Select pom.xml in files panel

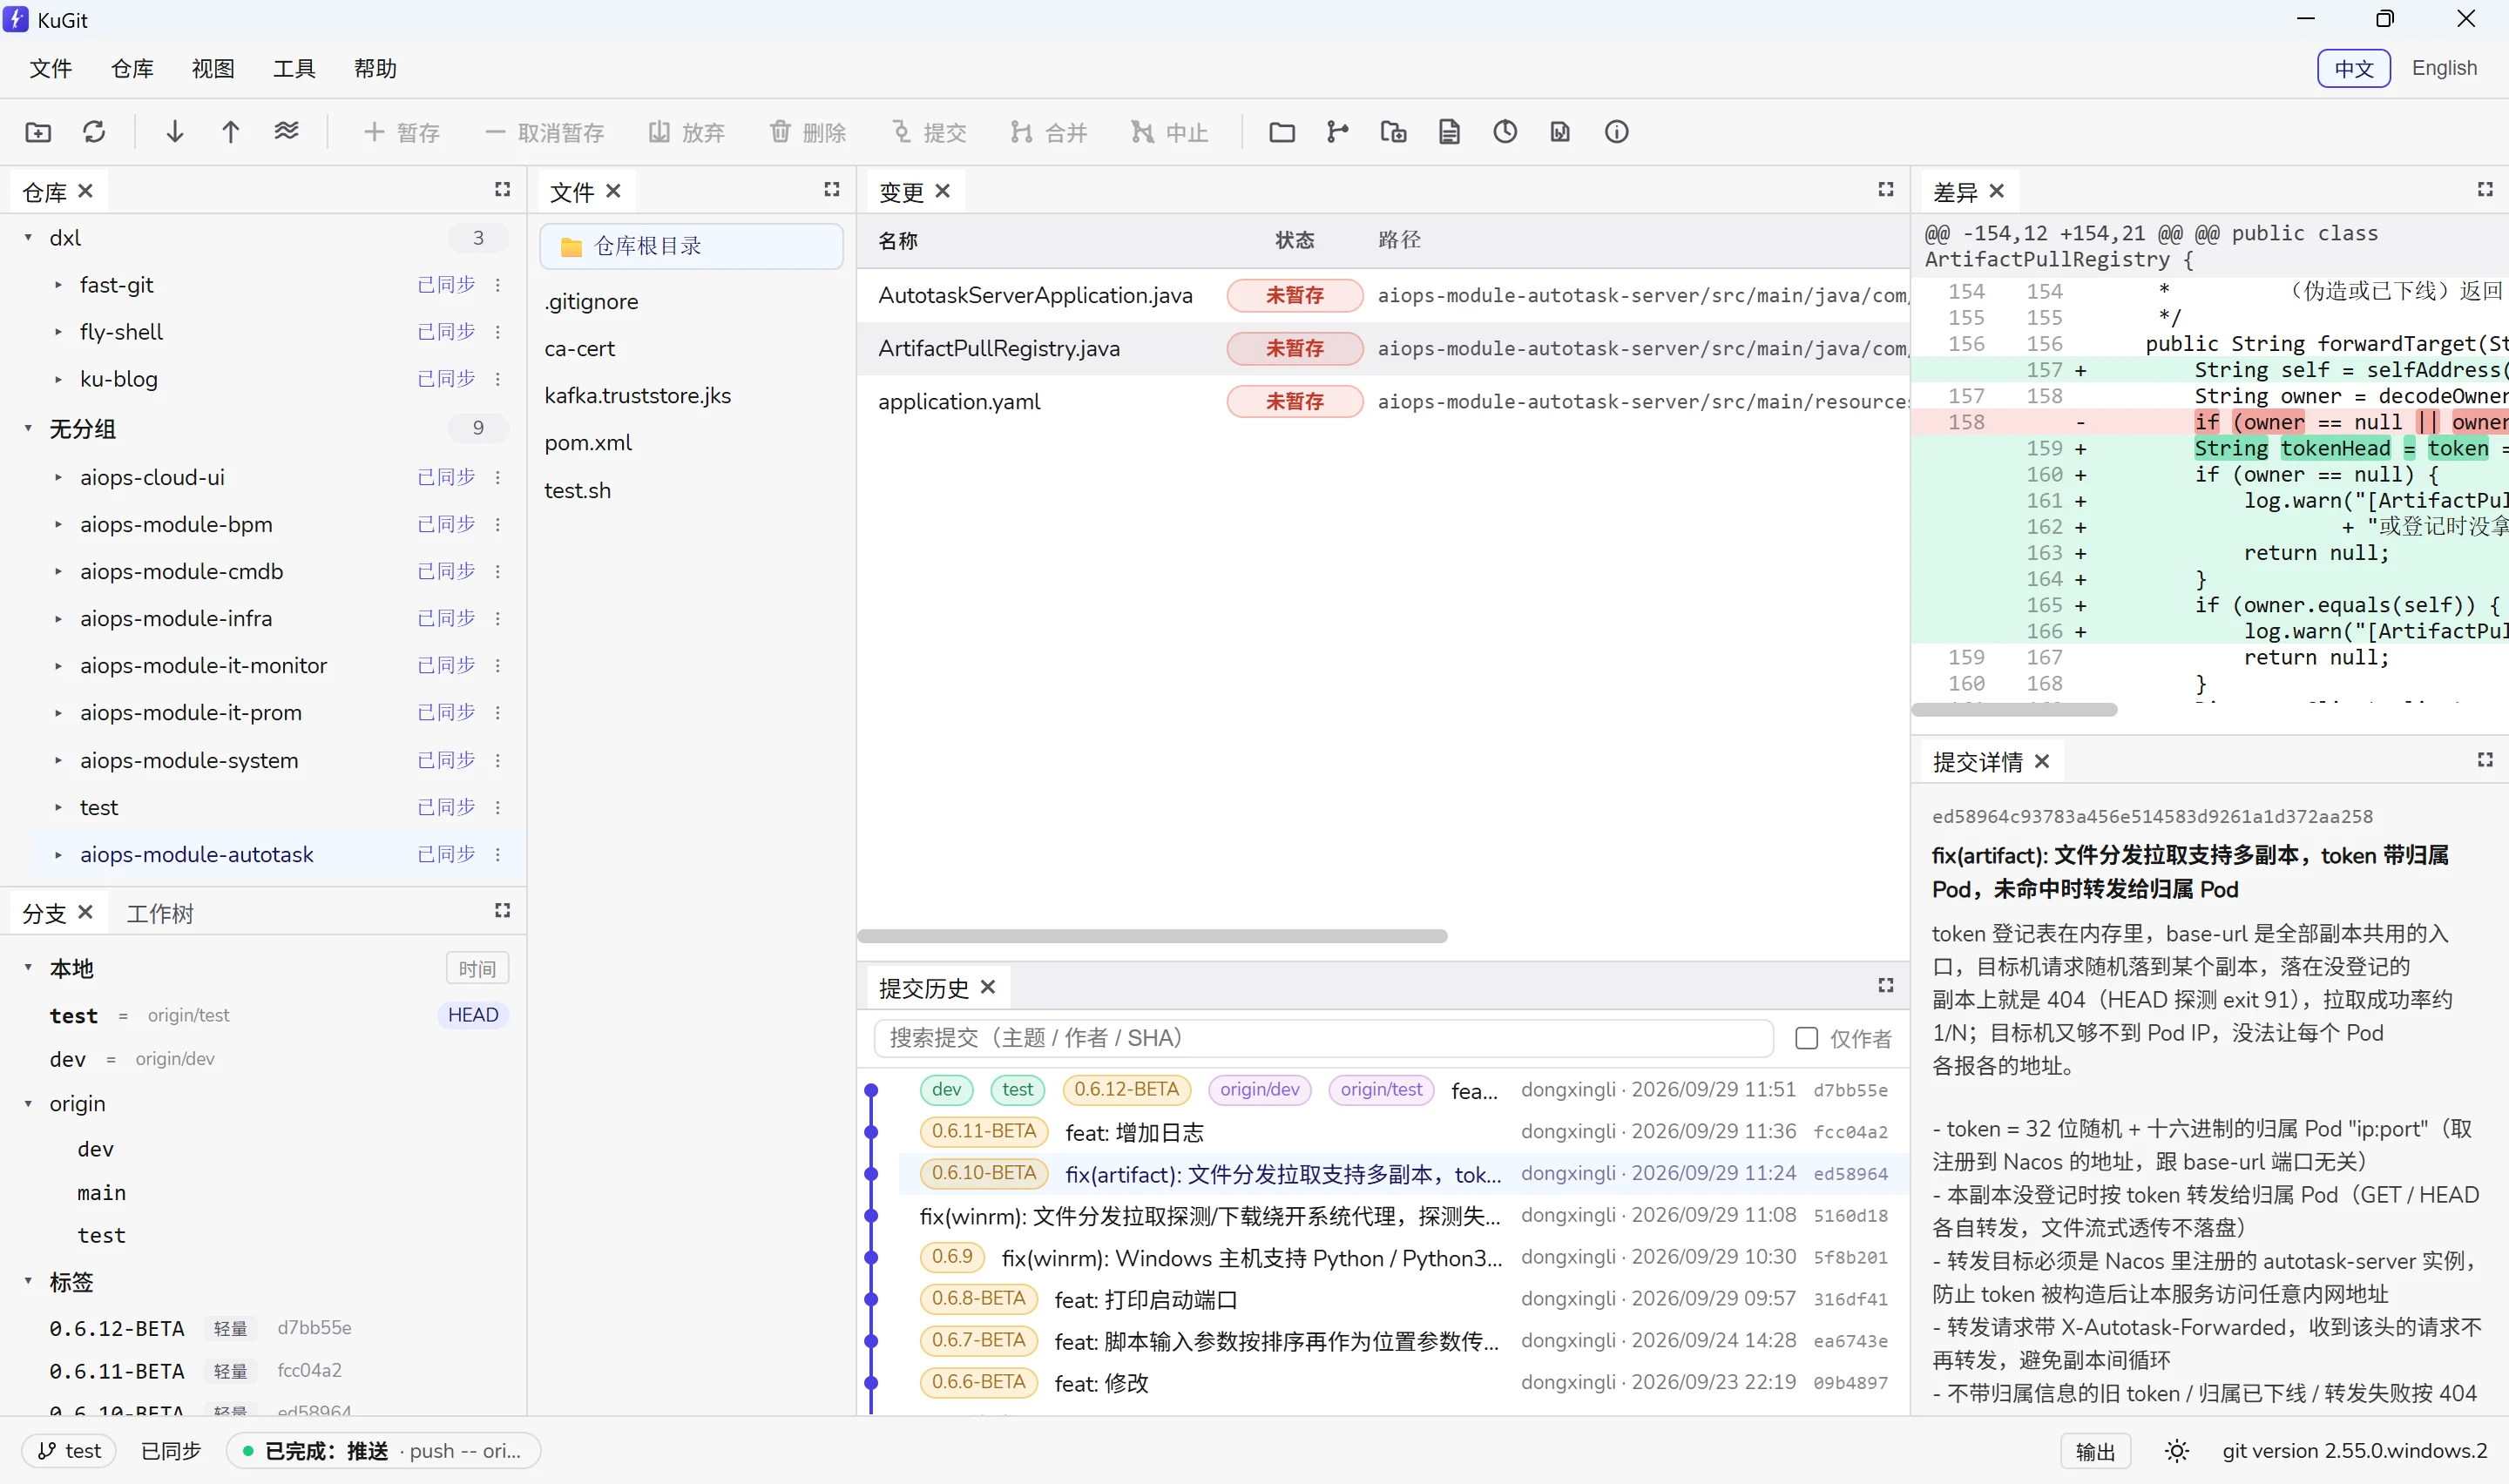click(x=588, y=443)
